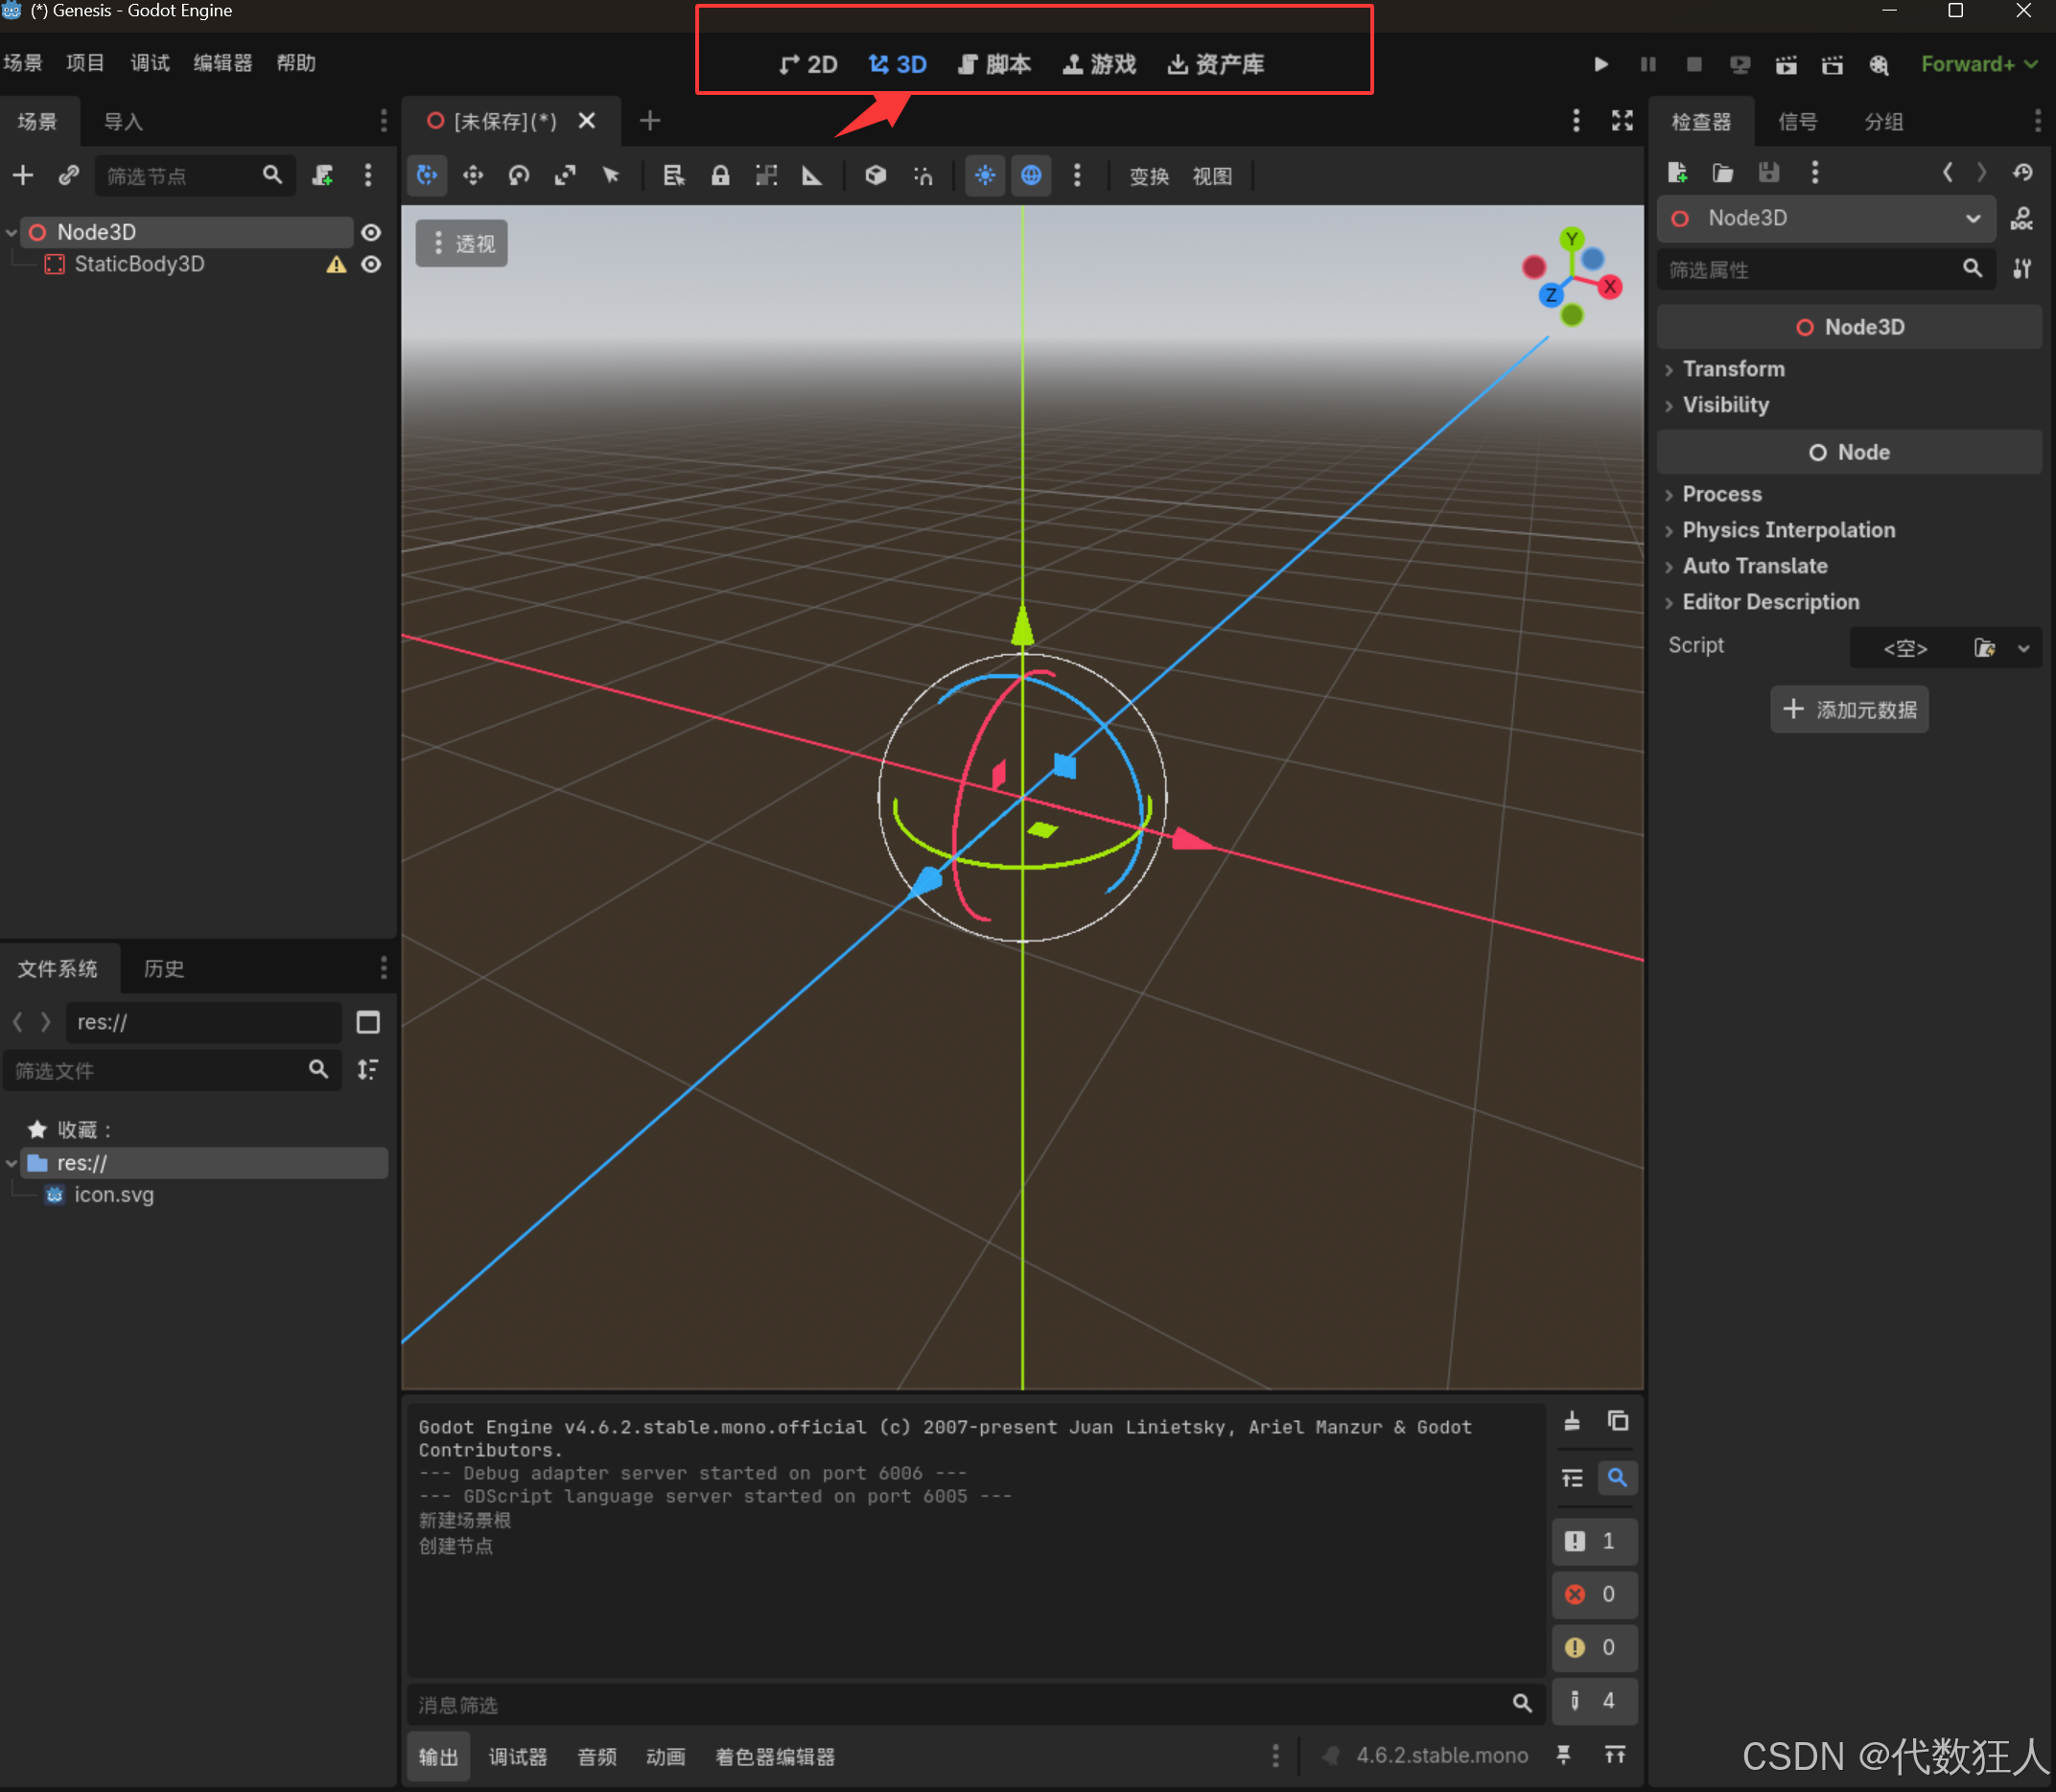Click the 透视 perspective view button
Screen dimensions: 2056x1792
(462, 244)
